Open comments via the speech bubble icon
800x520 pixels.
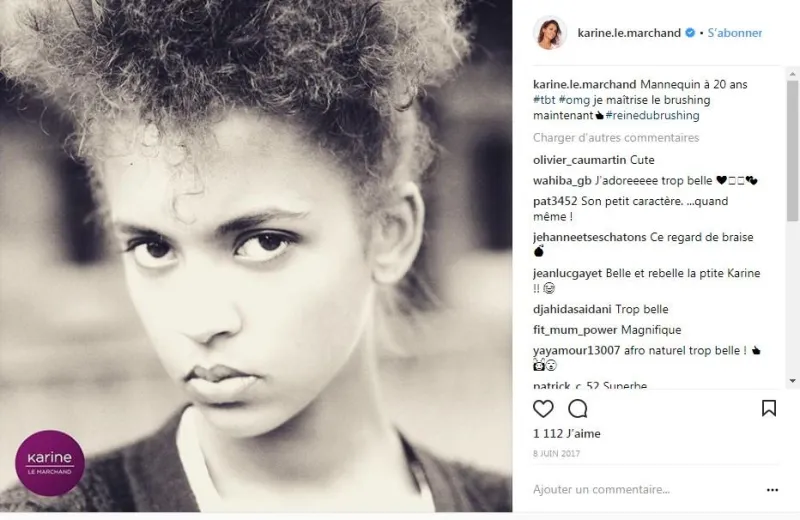click(578, 409)
